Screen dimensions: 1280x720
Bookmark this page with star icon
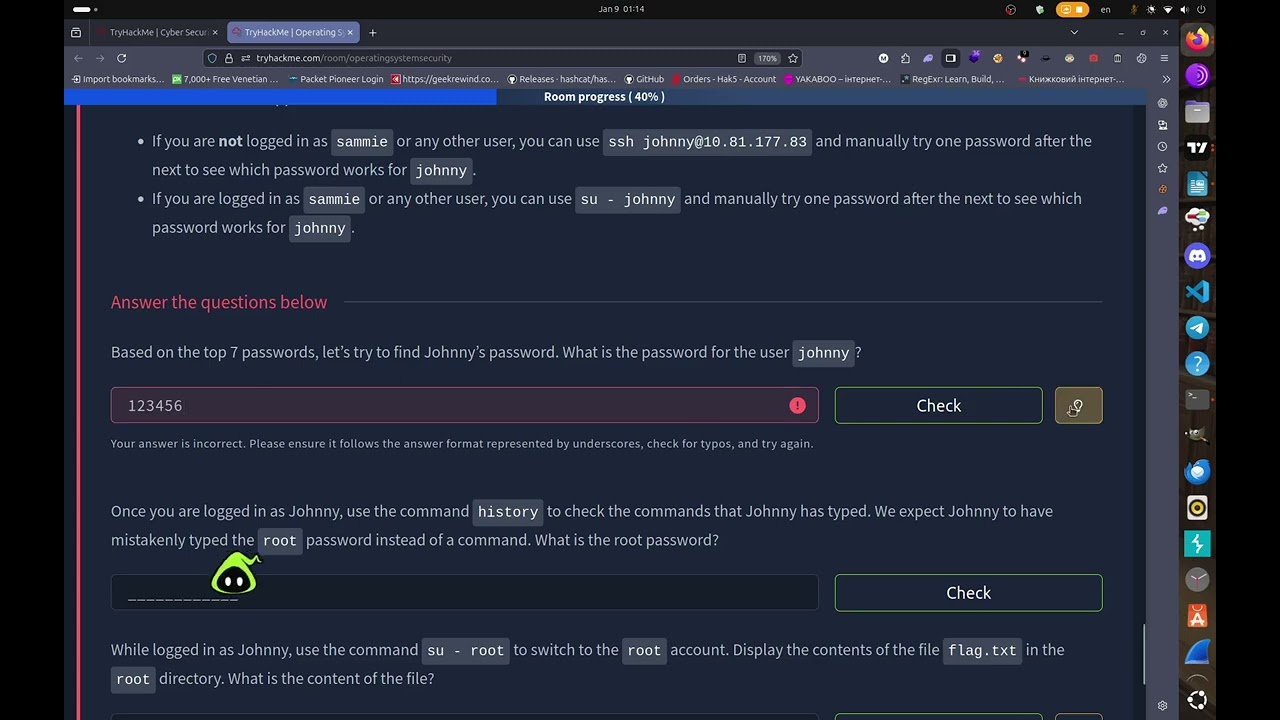point(793,58)
